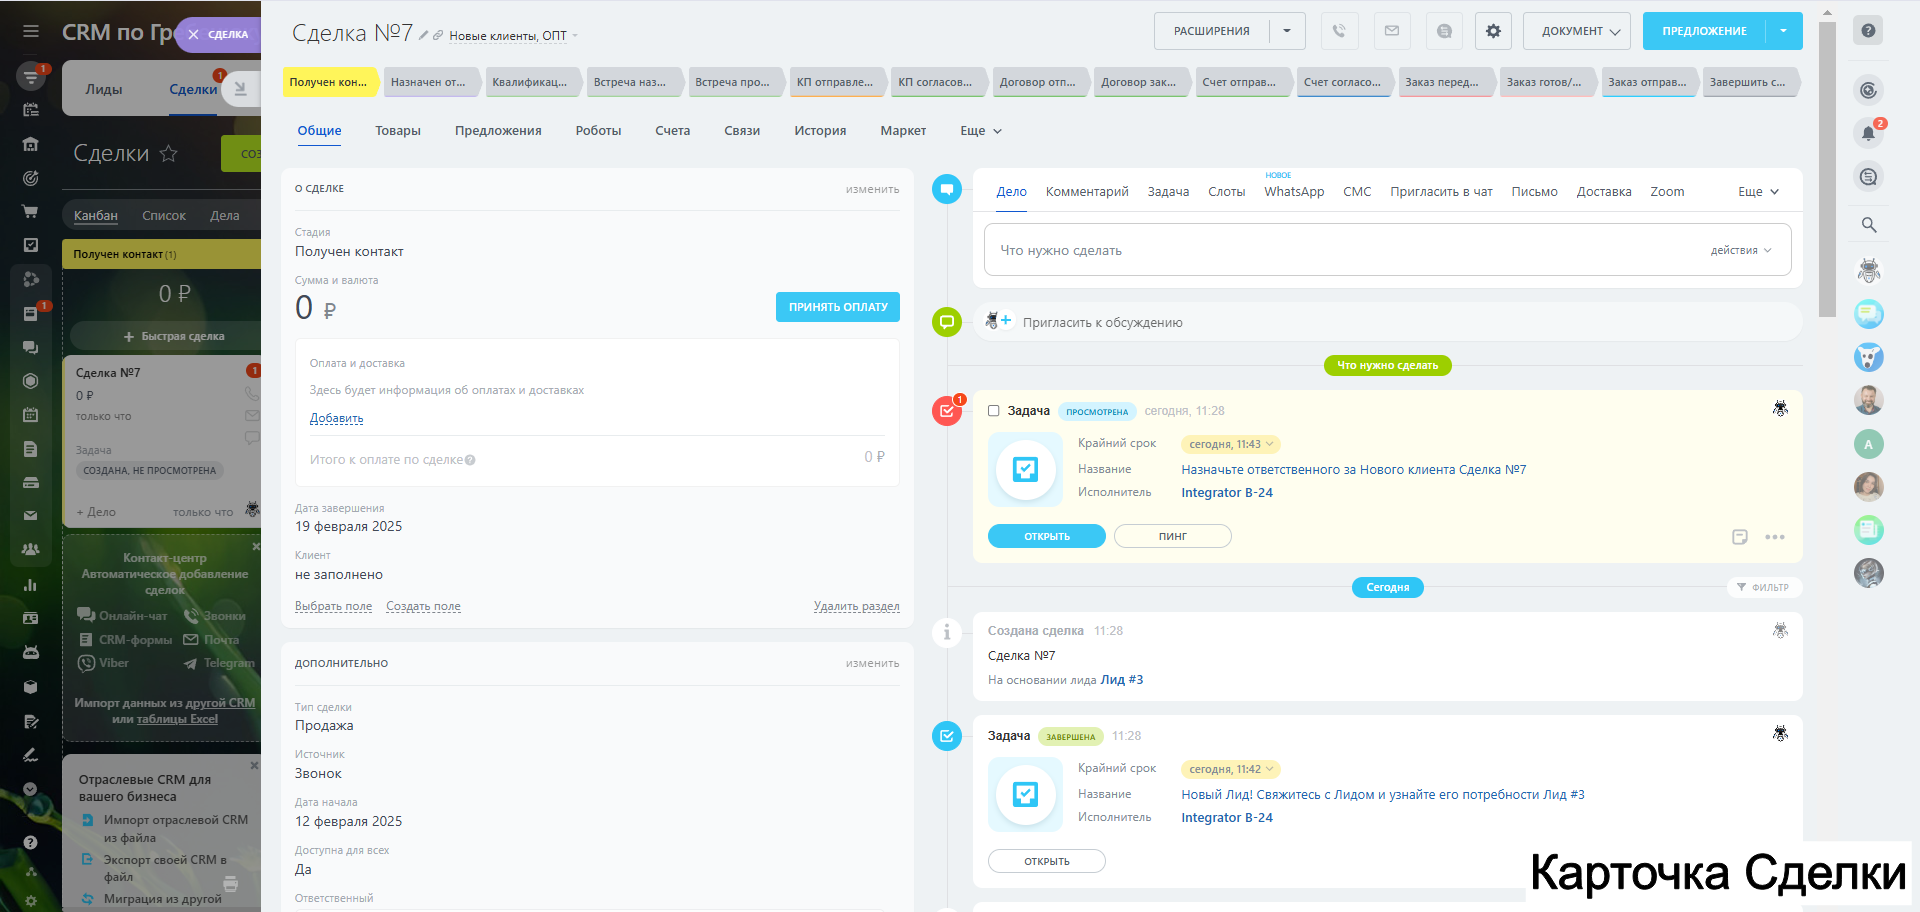Expand the ДОКУМЕНТ dropdown
The height and width of the screenshot is (912, 1920).
pyautogui.click(x=1576, y=31)
